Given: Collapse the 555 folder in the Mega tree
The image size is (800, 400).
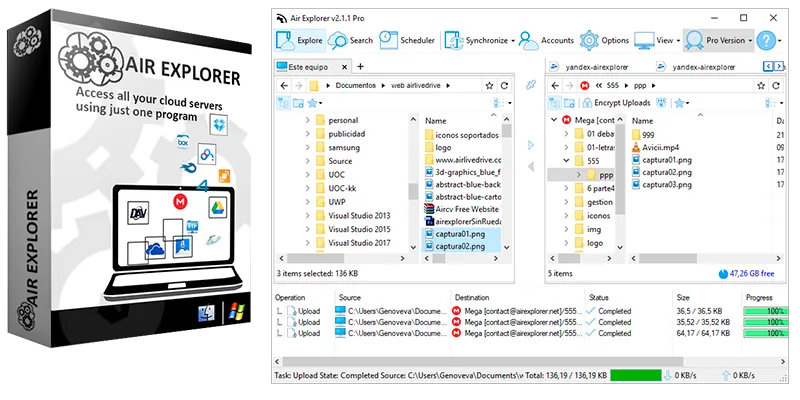Looking at the screenshot, I should (566, 161).
